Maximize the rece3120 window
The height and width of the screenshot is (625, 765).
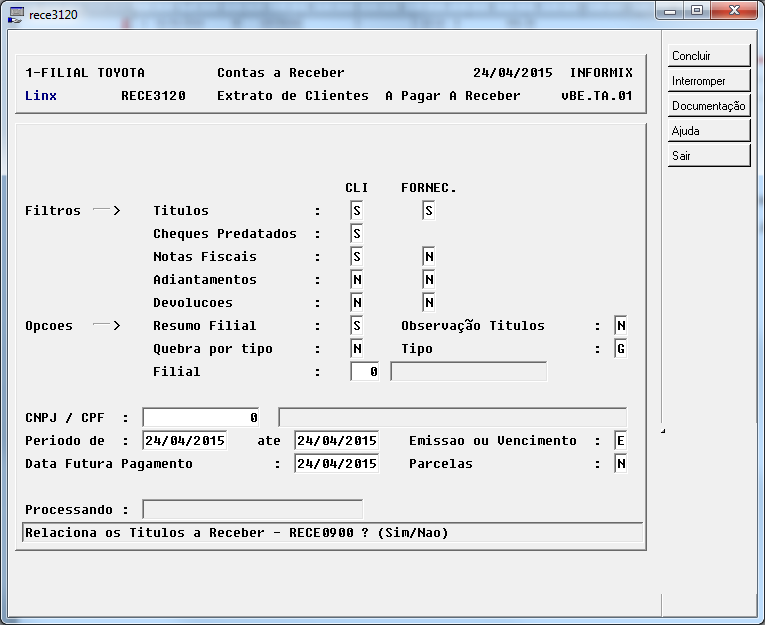coord(697,11)
